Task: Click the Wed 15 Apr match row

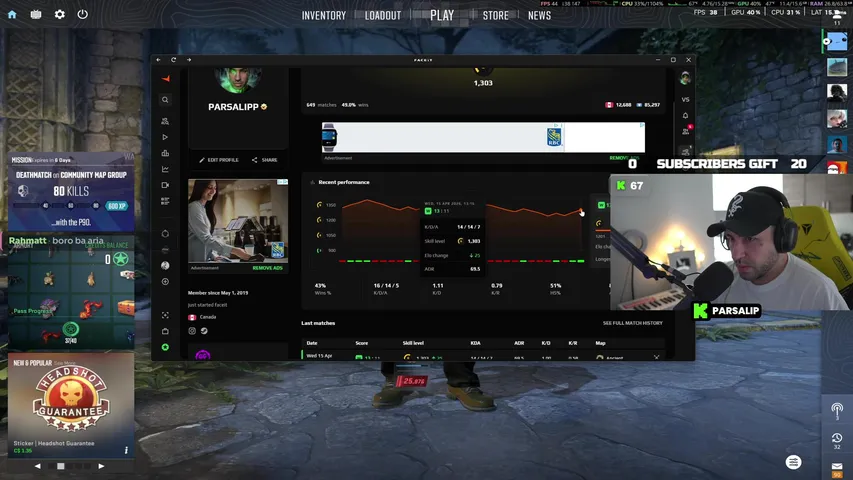Action: [483, 356]
